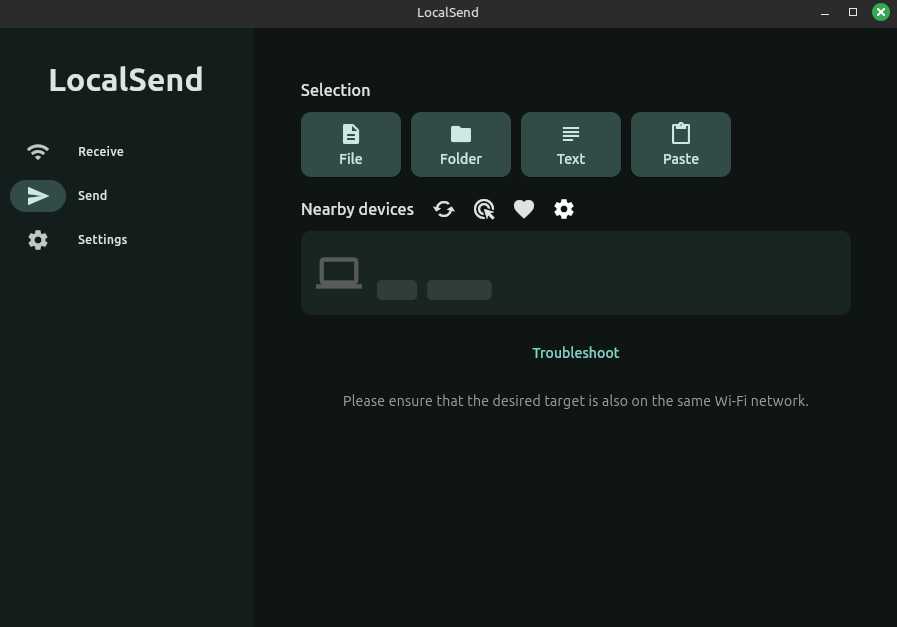The height and width of the screenshot is (627, 897).
Task: Open Settings from the sidebar
Action: point(38,240)
